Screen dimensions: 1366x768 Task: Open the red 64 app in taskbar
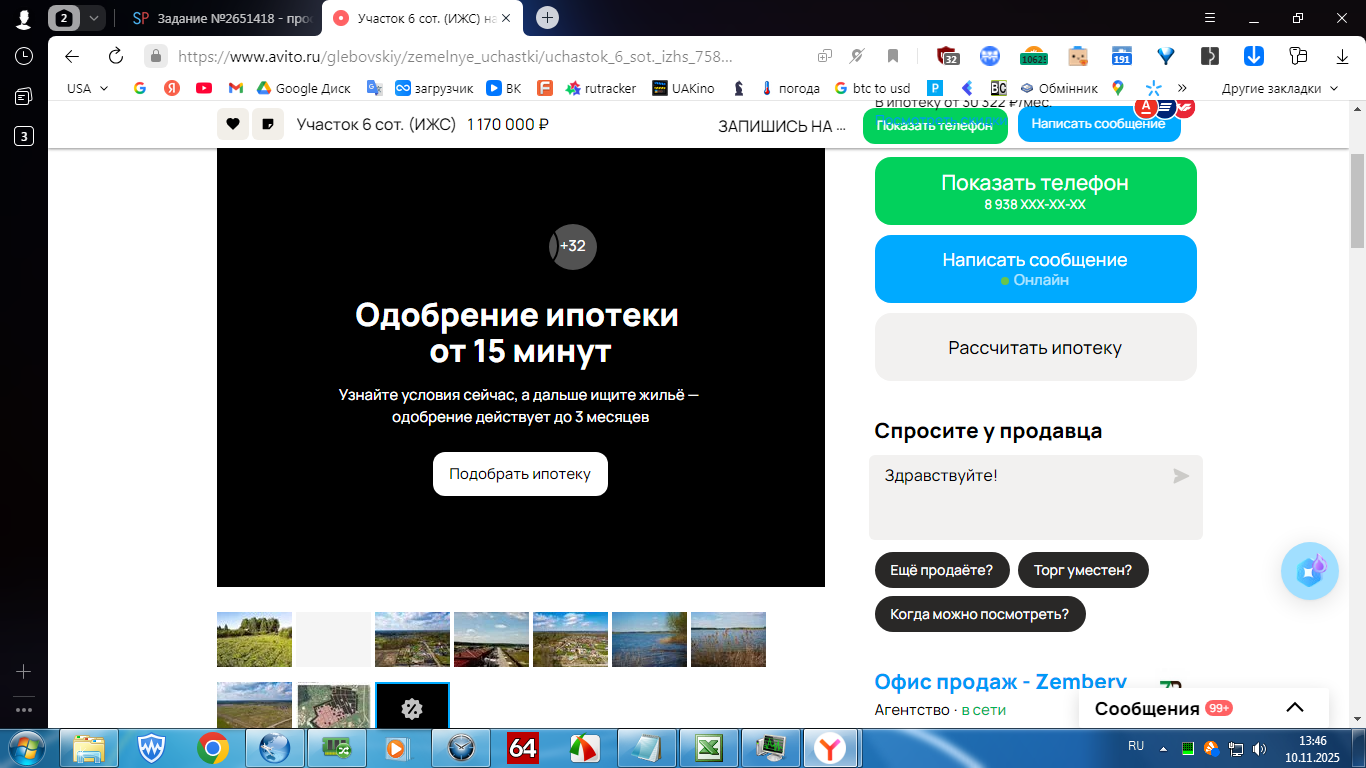tap(523, 748)
